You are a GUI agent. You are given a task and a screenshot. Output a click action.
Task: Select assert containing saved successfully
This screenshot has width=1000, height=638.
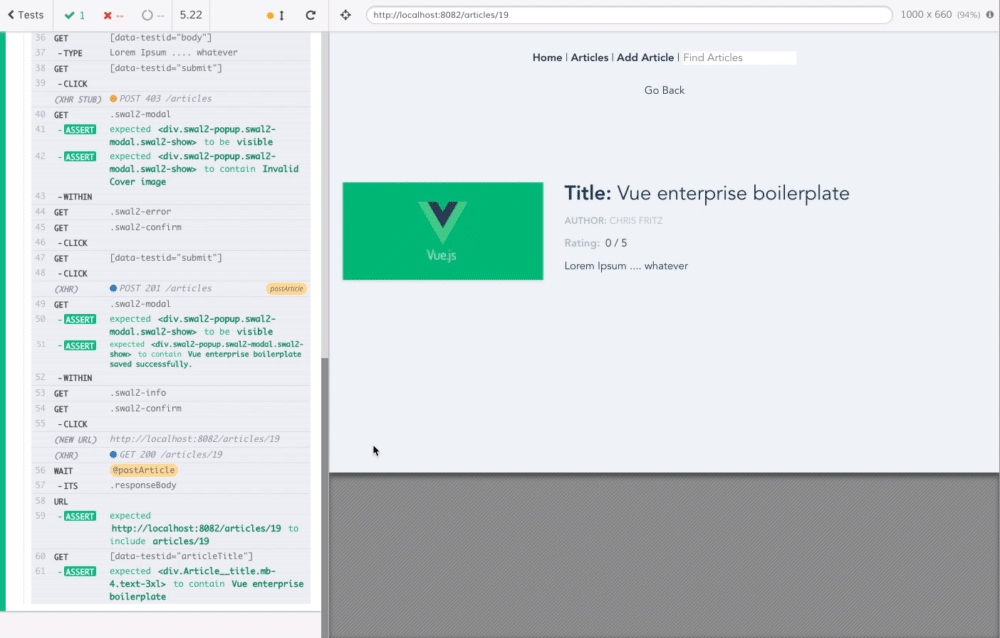click(171, 354)
